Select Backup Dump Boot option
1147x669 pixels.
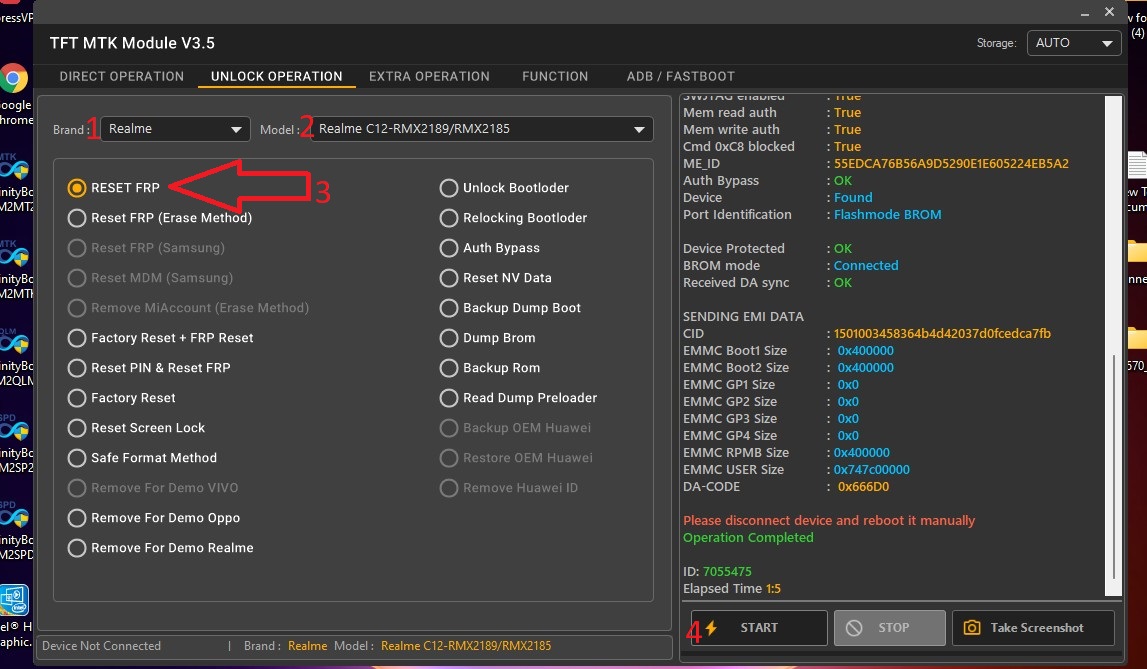coord(448,308)
